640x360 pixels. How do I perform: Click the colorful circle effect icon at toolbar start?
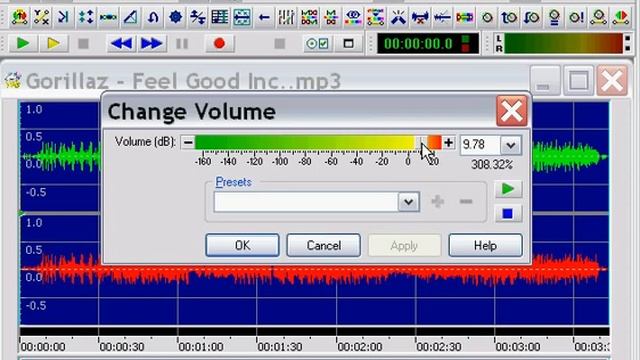tap(19, 17)
